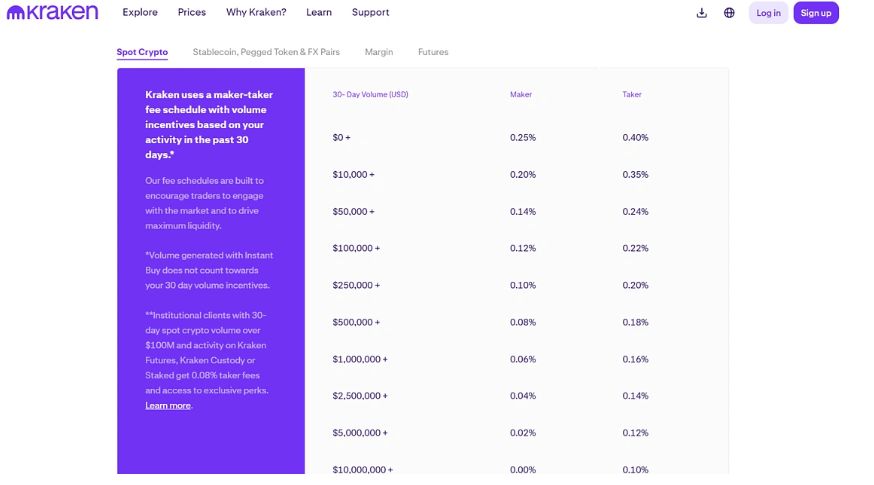Open the Explore menu
The height and width of the screenshot is (485, 874).
(140, 13)
